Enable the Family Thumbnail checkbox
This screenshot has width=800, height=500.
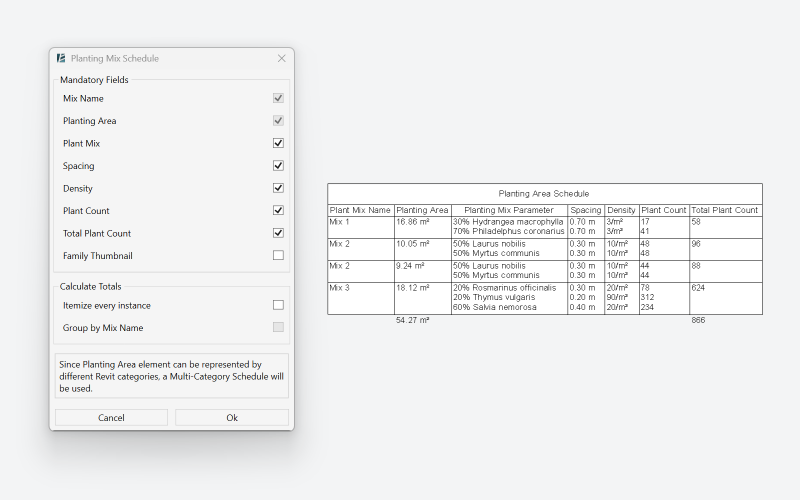pos(278,256)
